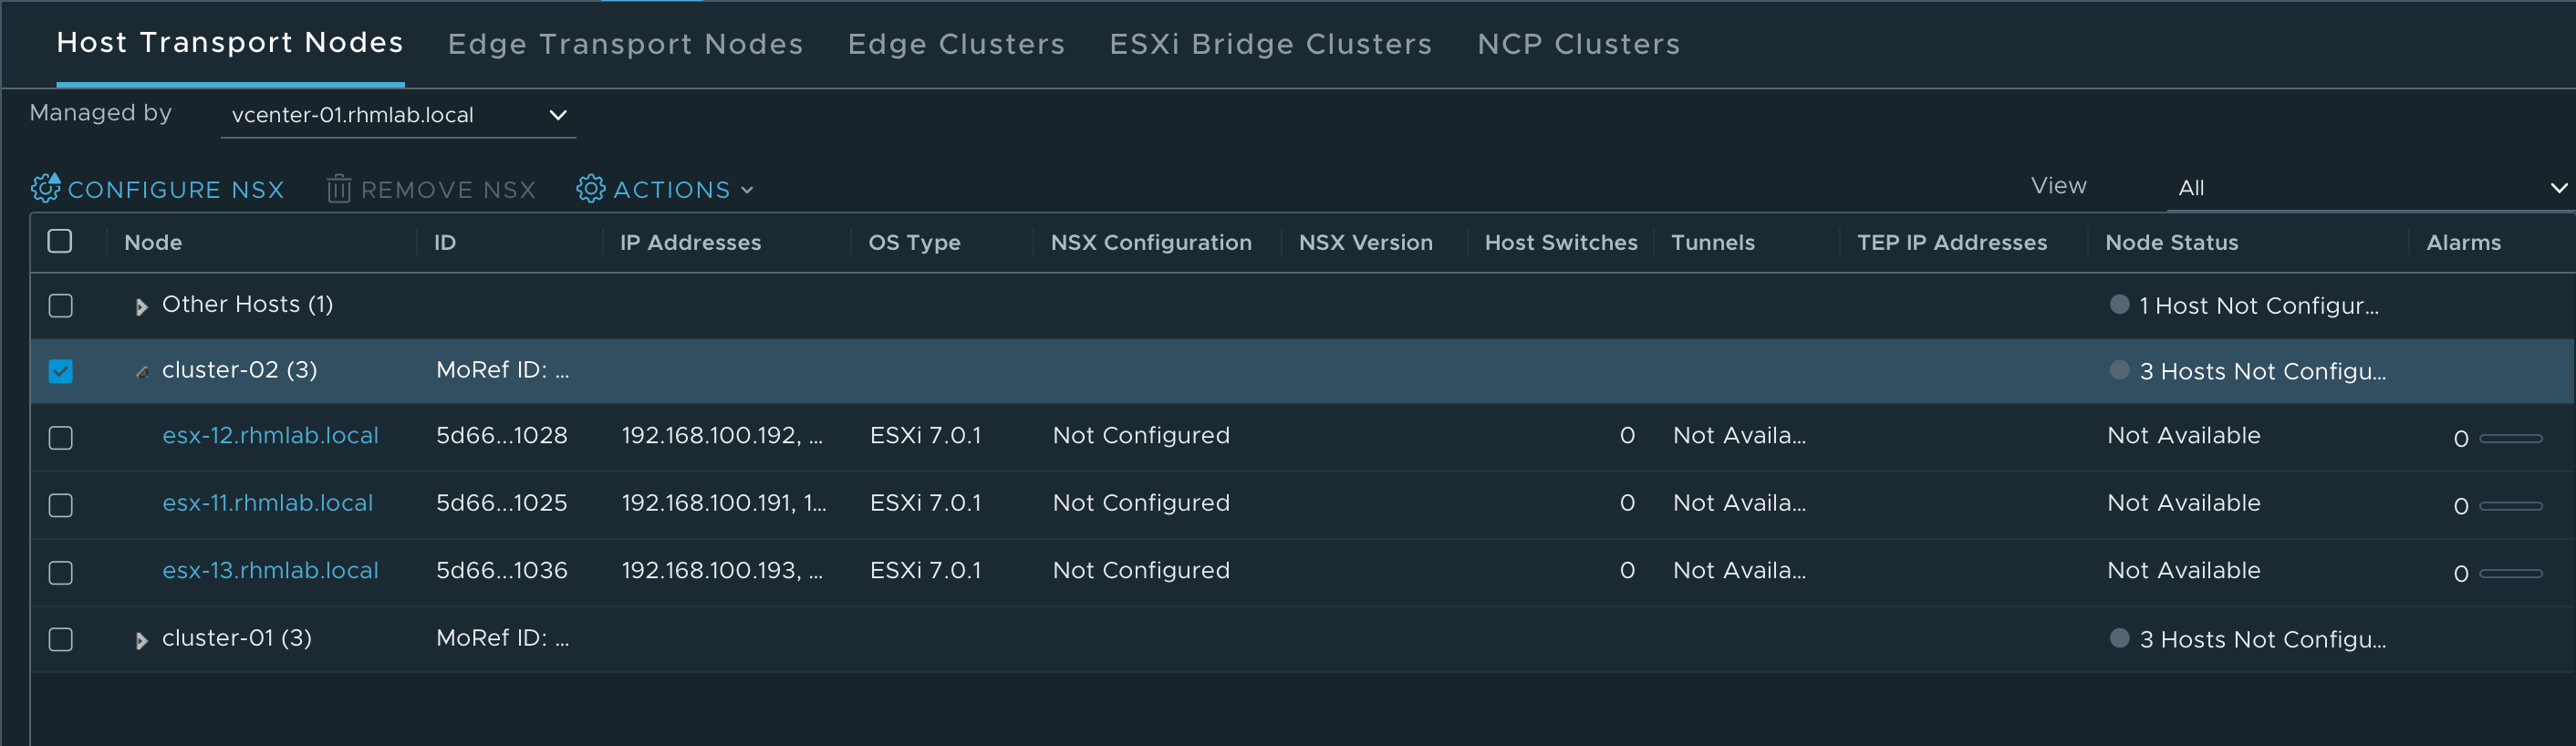Click IP address 192.168.100.193 cell
Viewport: 2576px width, 746px height.
click(722, 570)
